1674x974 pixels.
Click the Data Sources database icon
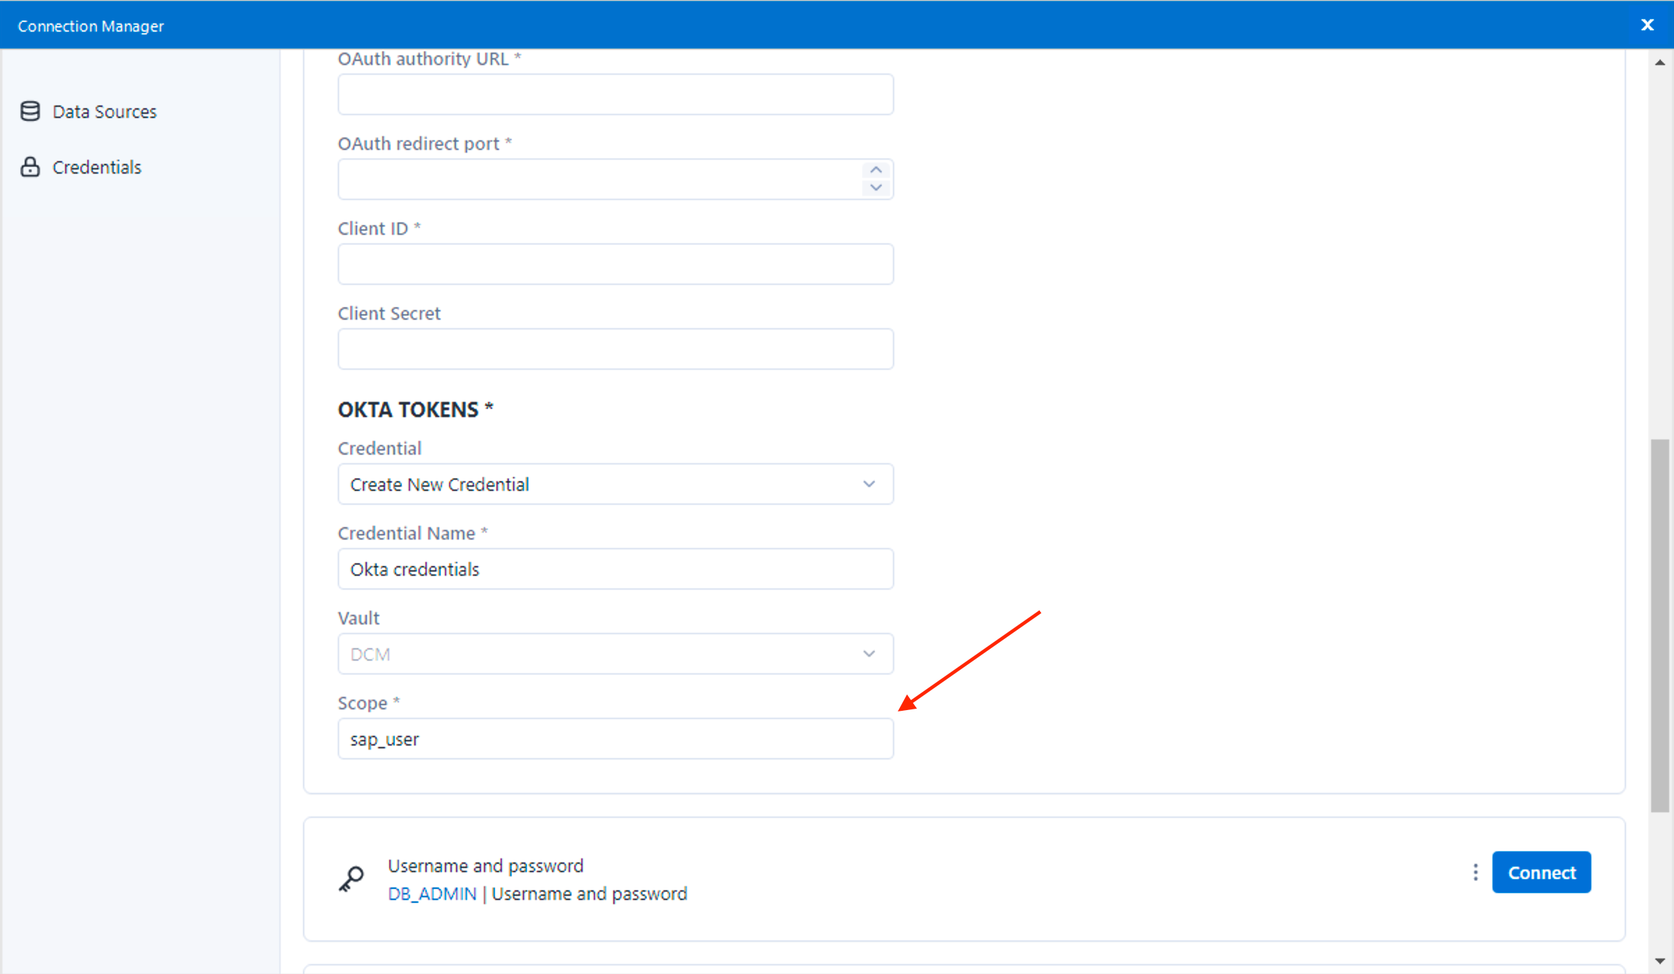click(x=30, y=111)
